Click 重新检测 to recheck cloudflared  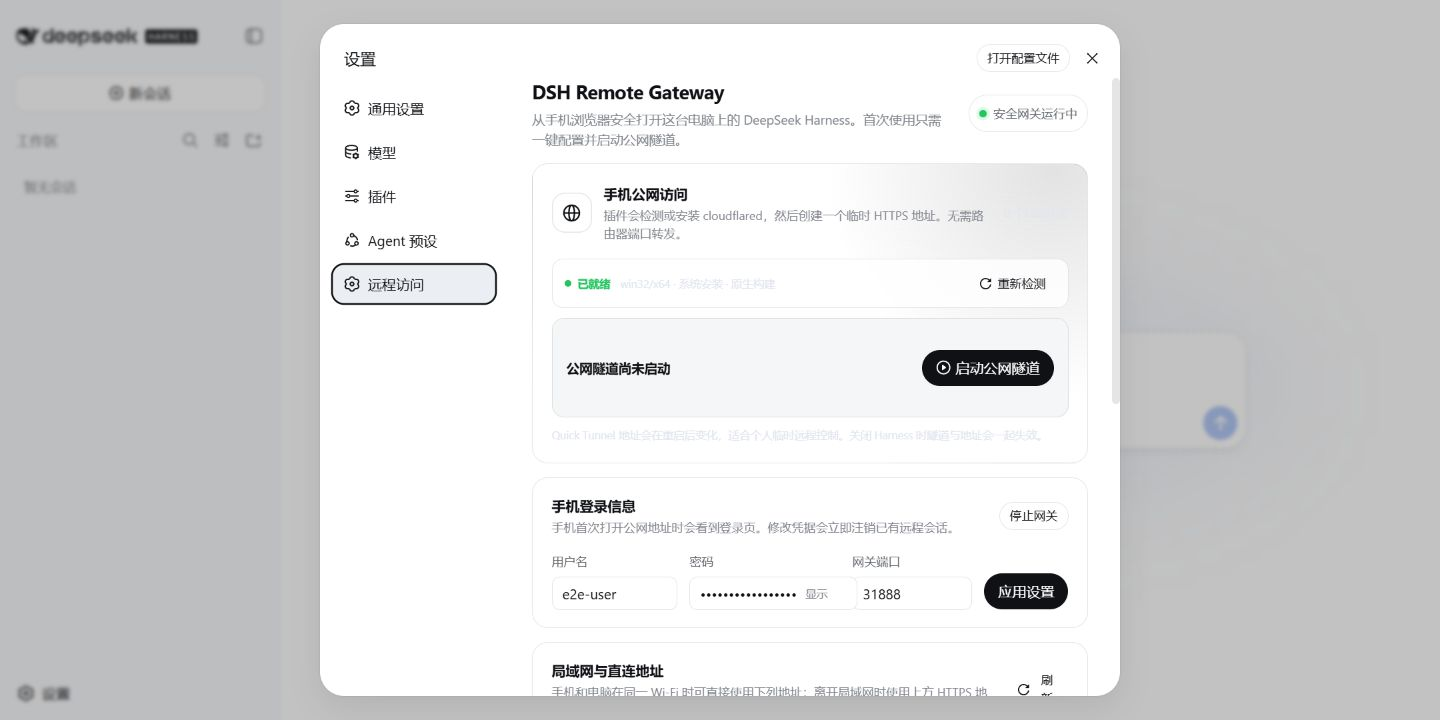pos(1012,284)
